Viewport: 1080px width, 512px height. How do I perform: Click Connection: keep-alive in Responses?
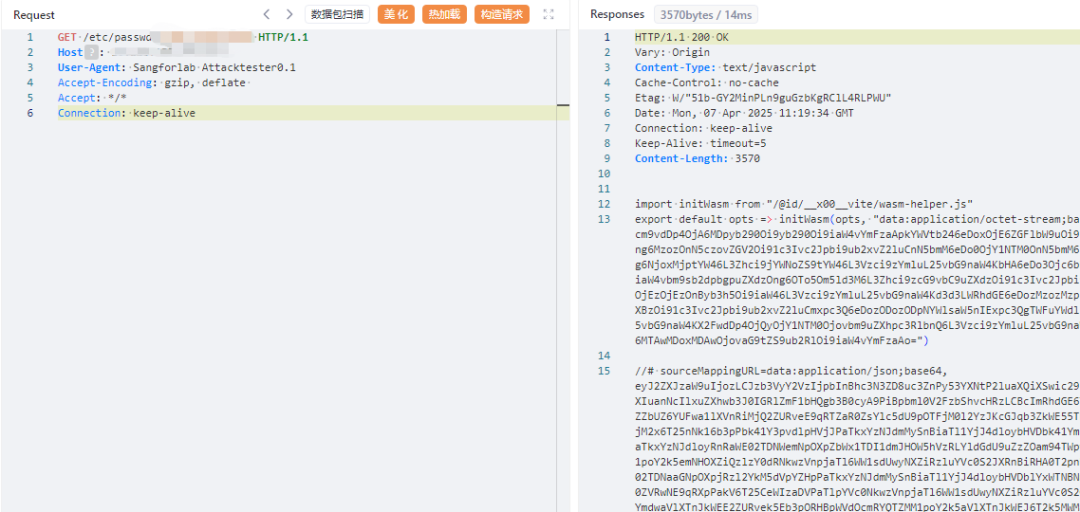click(703, 128)
